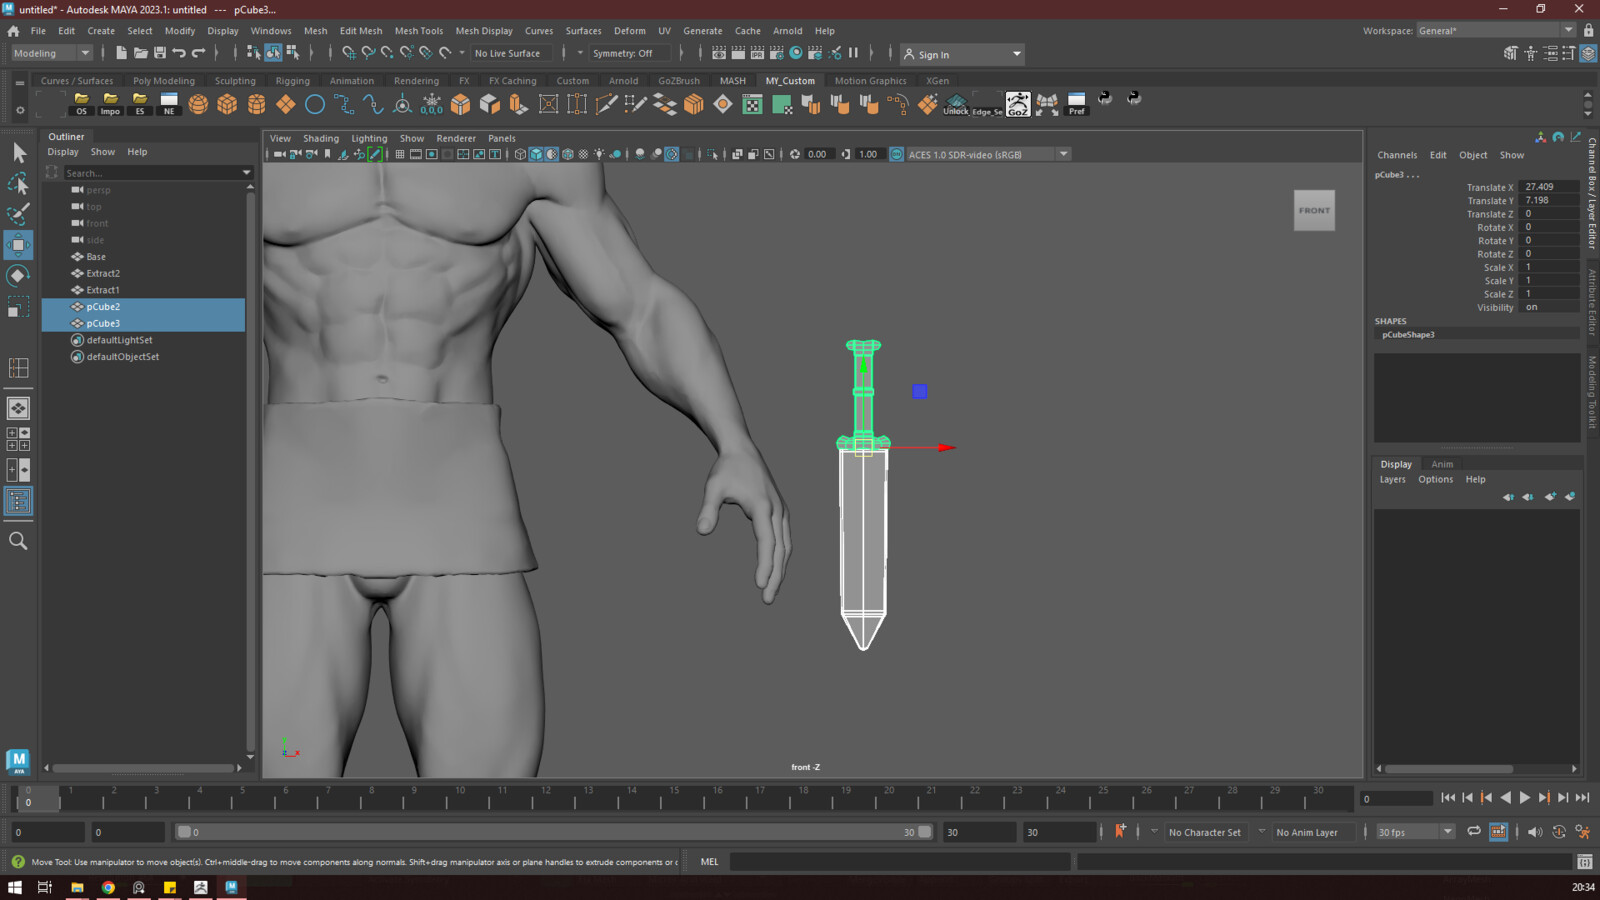Click the Outliner panel layout button
The image size is (1600, 900).
click(18, 501)
